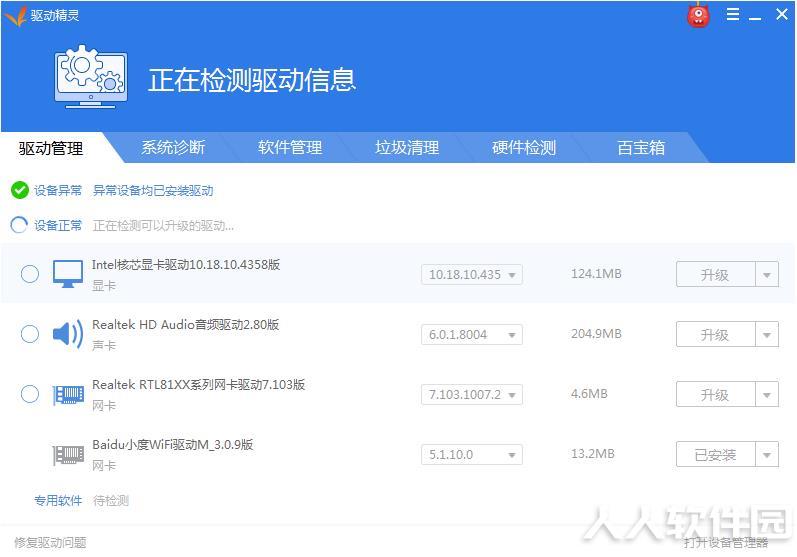Click the 驱动精灵 logo icon
This screenshot has height=557, width=797.
[x=15, y=15]
